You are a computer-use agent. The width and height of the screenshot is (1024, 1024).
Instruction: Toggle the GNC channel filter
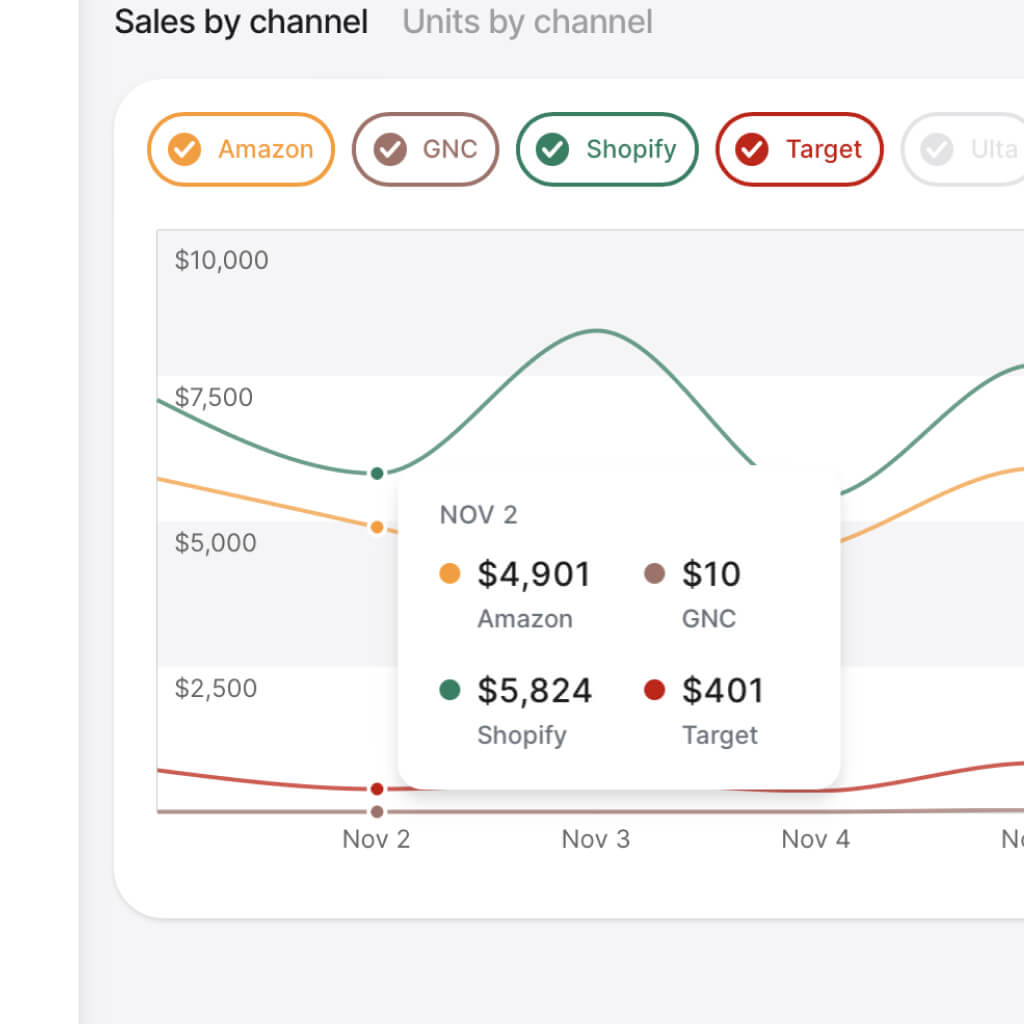[425, 149]
